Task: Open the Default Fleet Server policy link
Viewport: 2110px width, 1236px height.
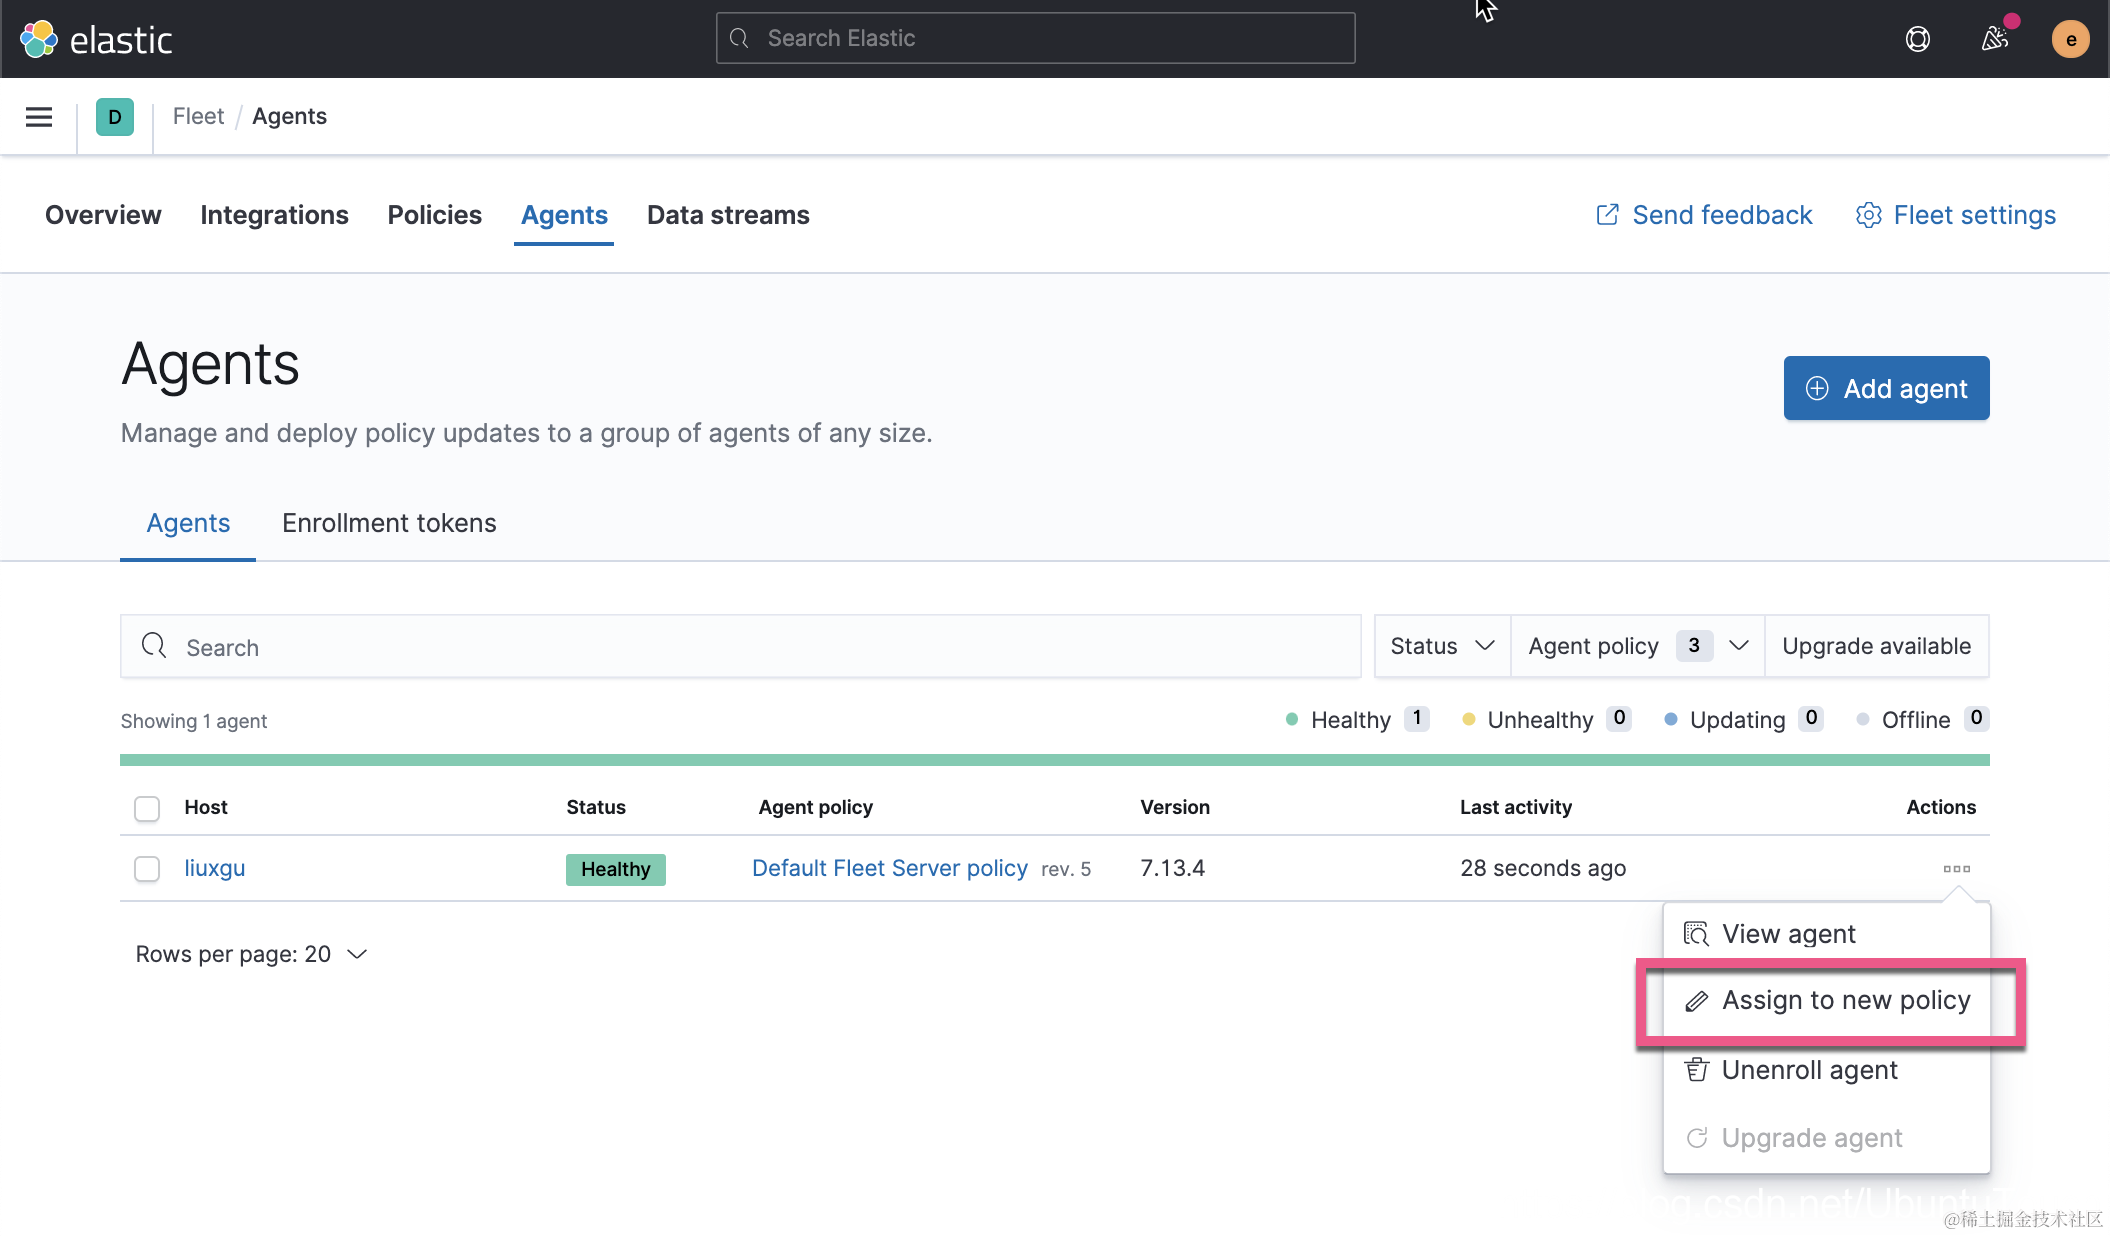Action: 889,868
